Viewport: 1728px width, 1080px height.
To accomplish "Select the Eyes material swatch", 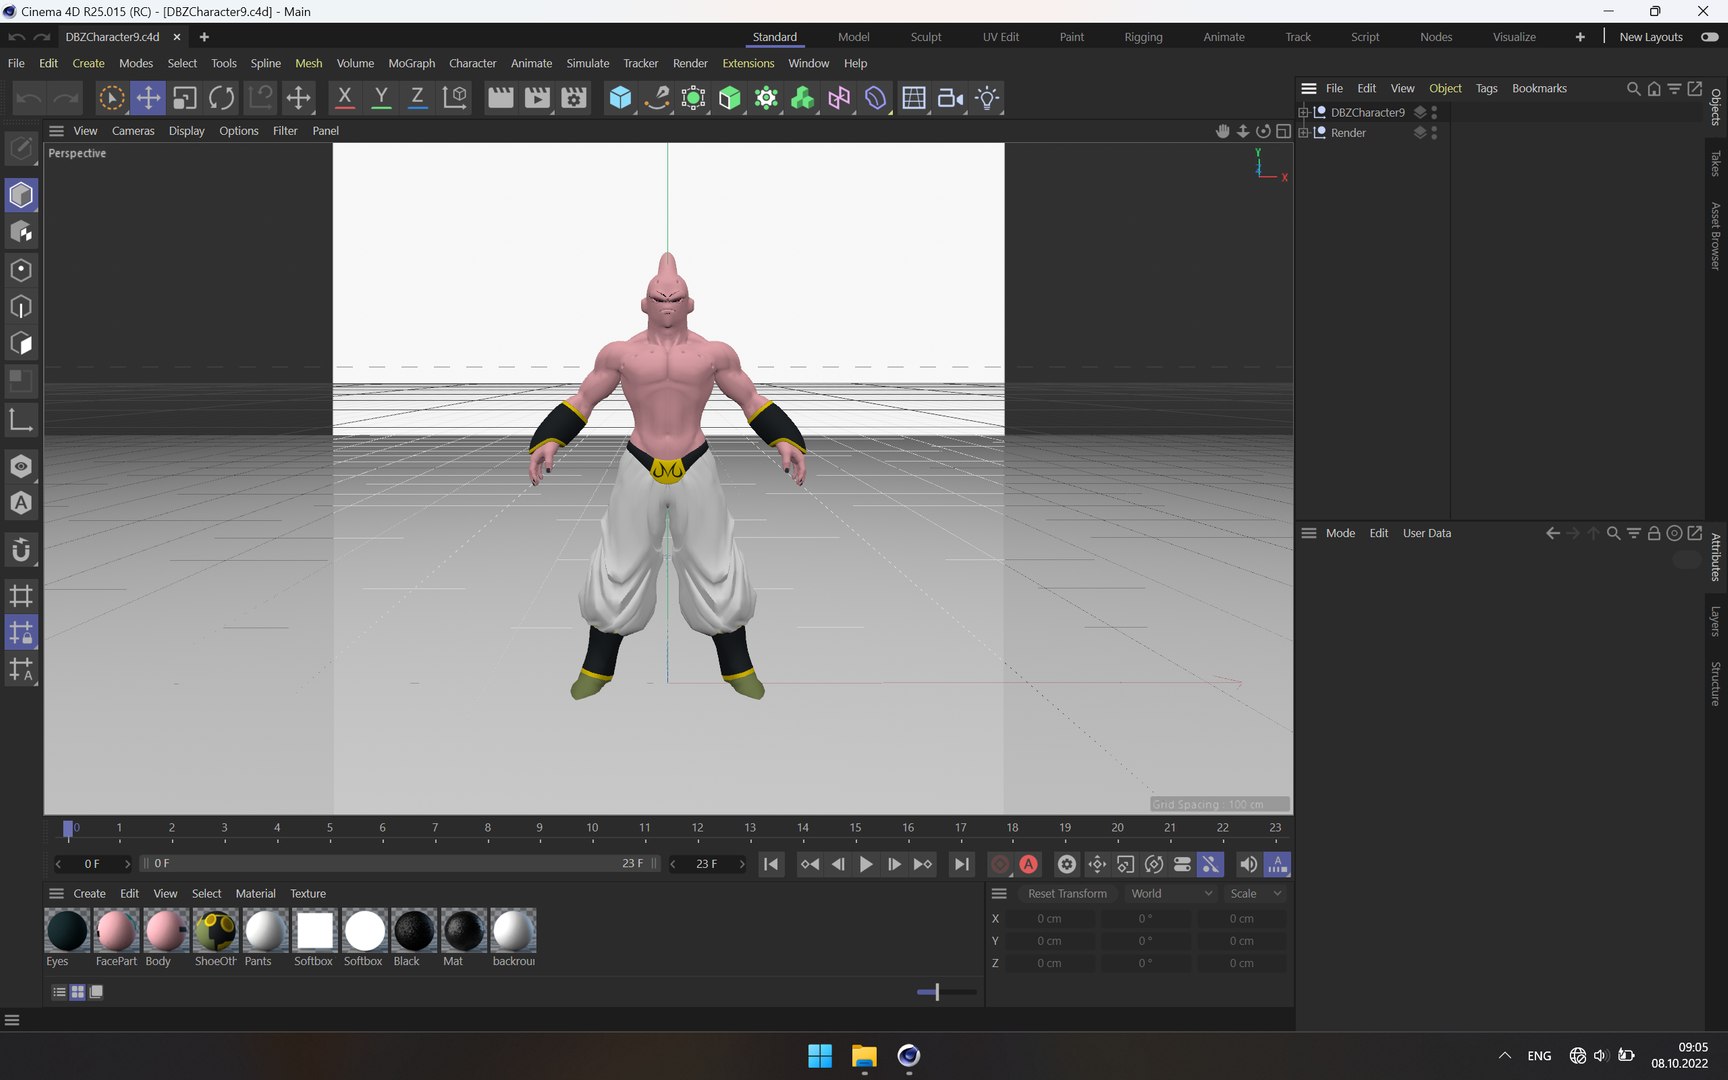I will 67,931.
